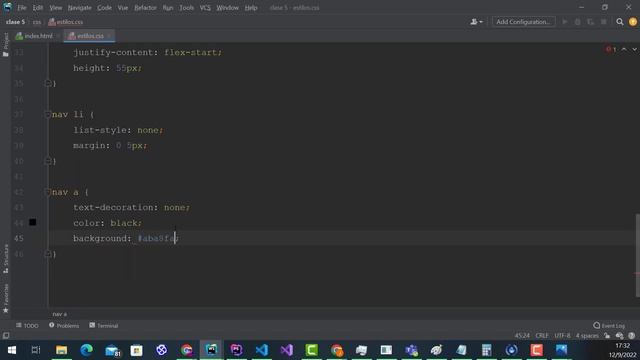
Task: Open the Run menu
Action: pos(168,8)
